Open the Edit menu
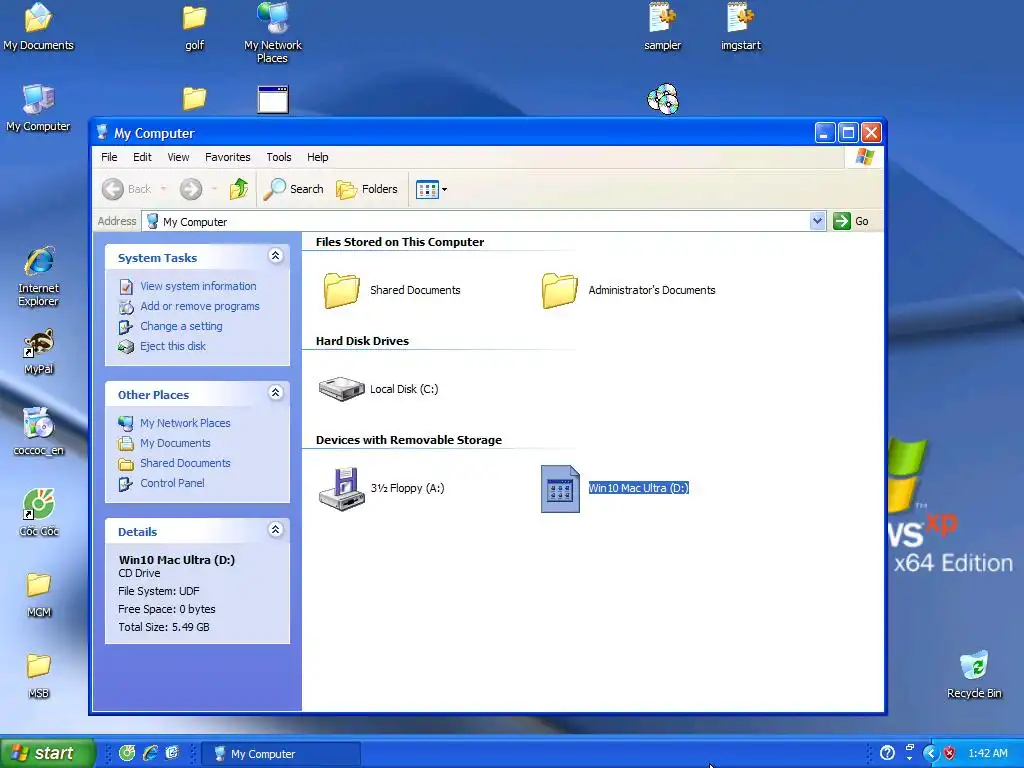 pyautogui.click(x=142, y=157)
